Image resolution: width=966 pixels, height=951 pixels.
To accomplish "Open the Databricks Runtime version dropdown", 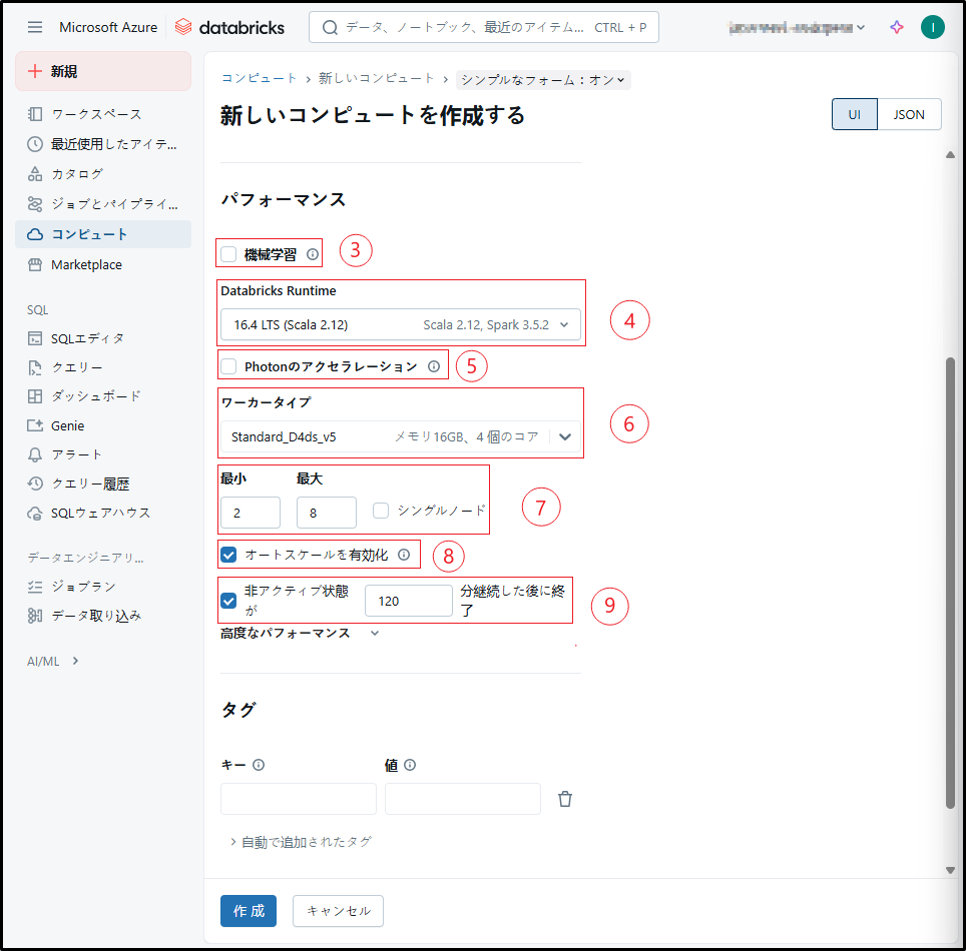I will [x=400, y=325].
